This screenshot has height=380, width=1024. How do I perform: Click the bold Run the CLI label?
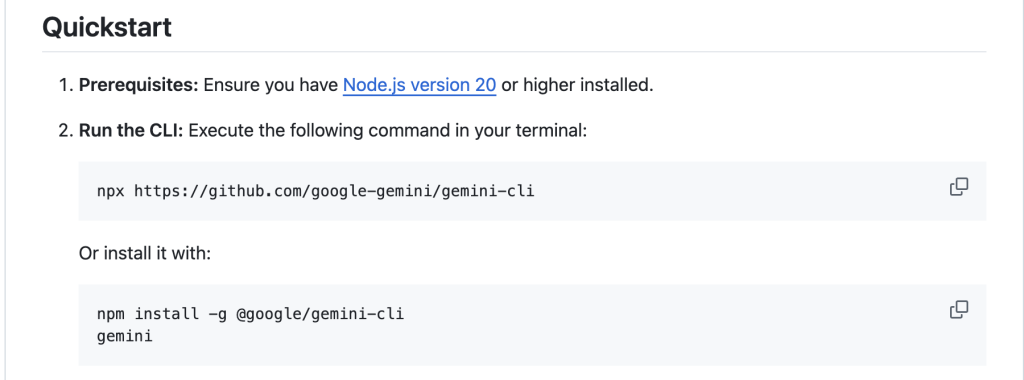coord(133,131)
